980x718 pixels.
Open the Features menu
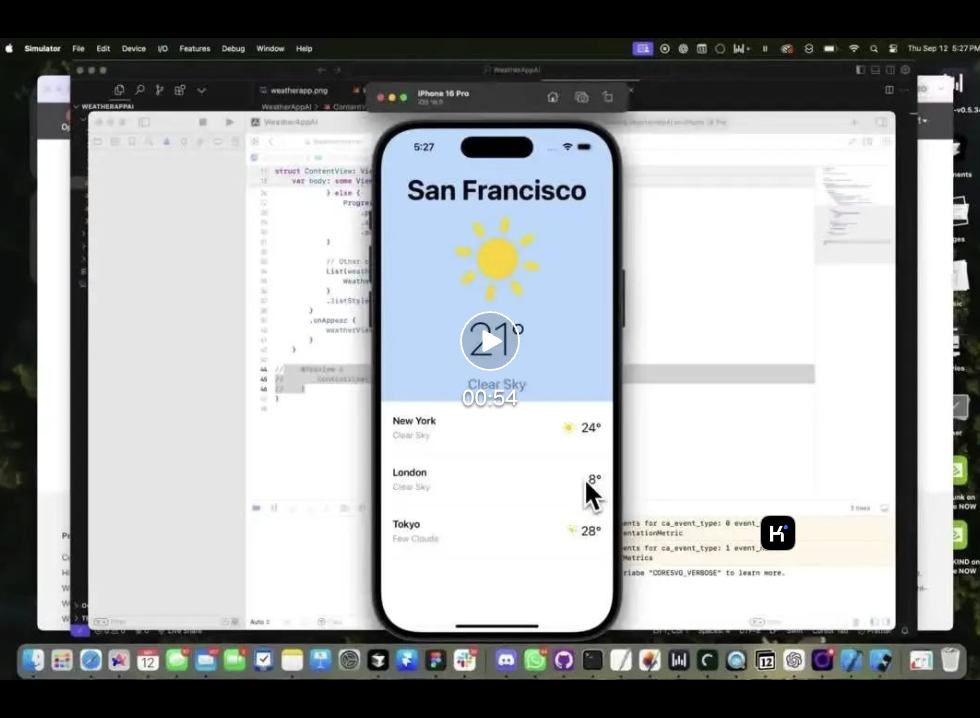point(194,48)
